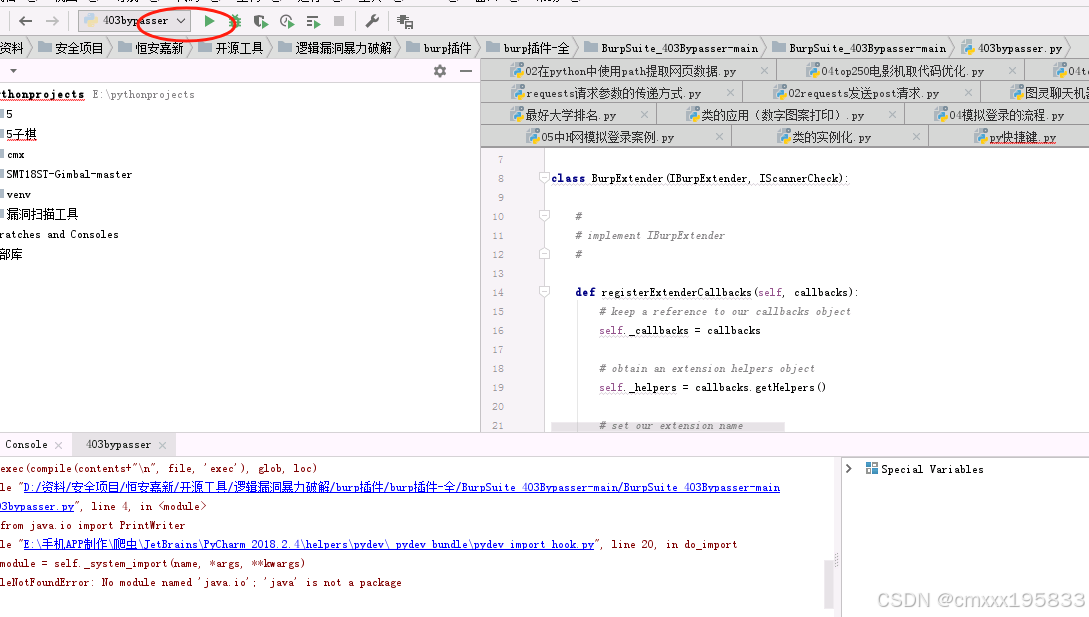1089x617 pixels.
Task: Run with coverage using the coverage icon
Action: point(261,21)
